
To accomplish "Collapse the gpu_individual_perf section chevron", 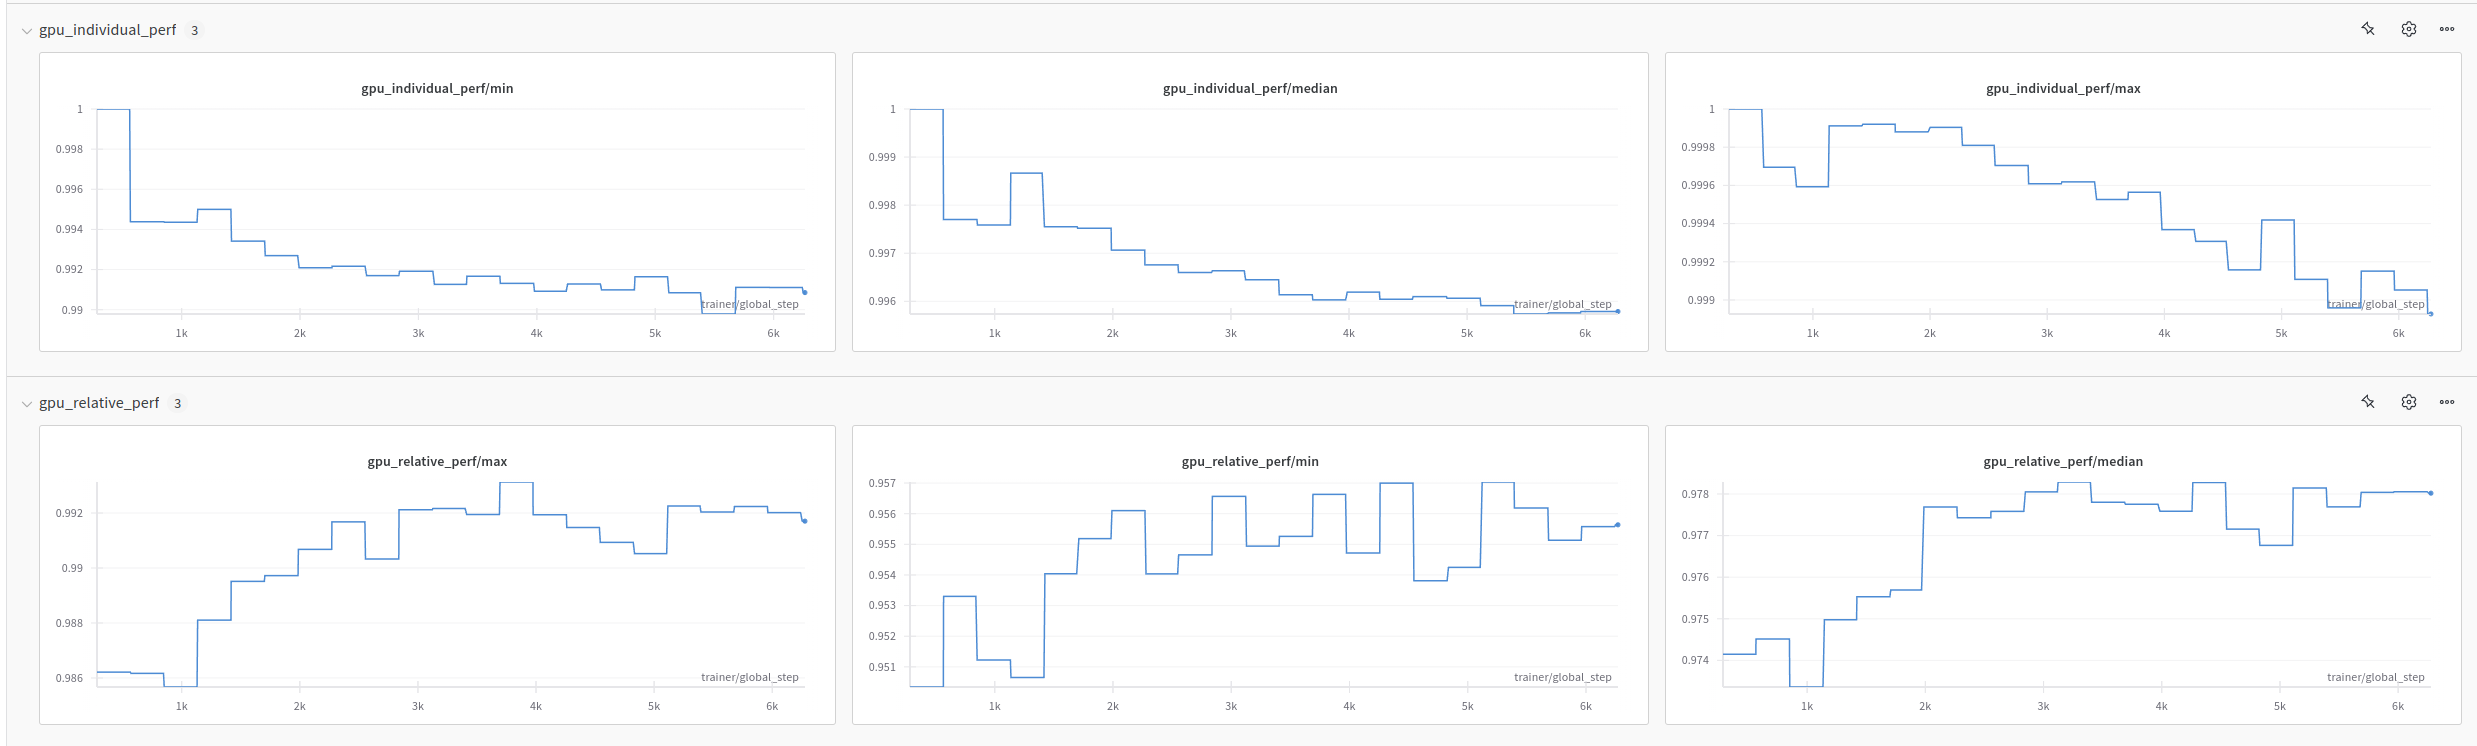I will (27, 31).
